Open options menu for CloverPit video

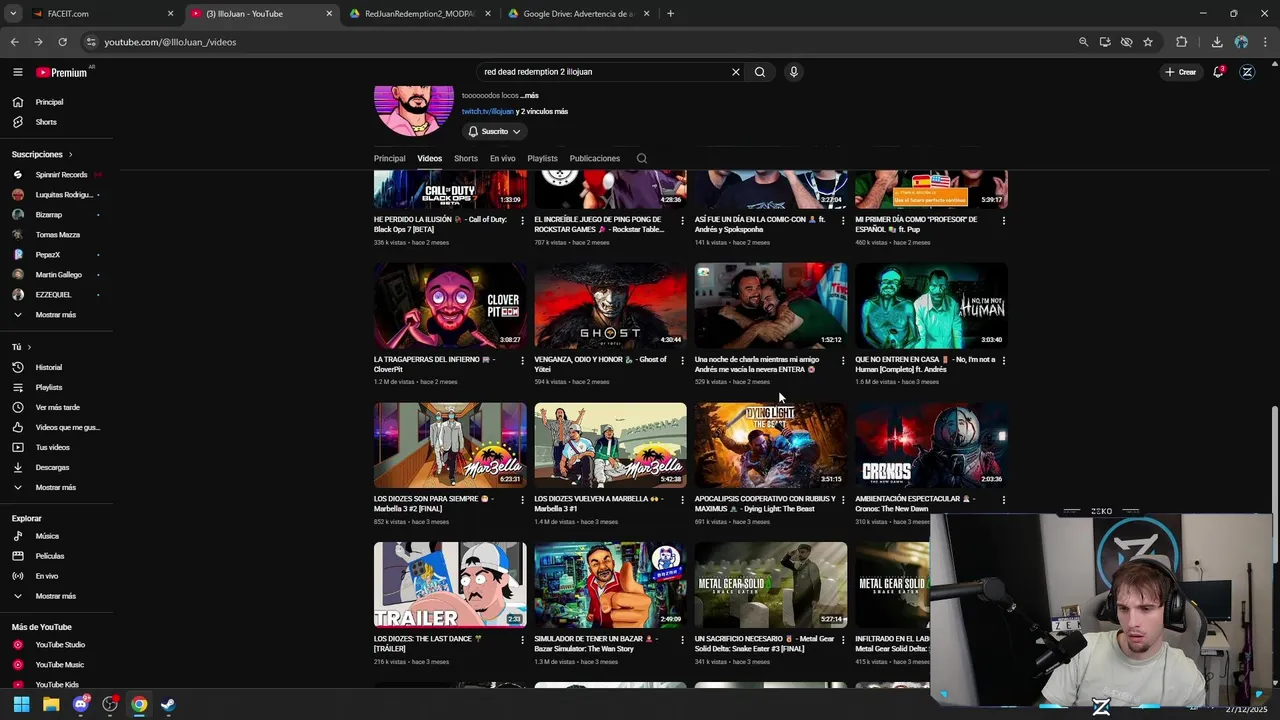[522, 360]
